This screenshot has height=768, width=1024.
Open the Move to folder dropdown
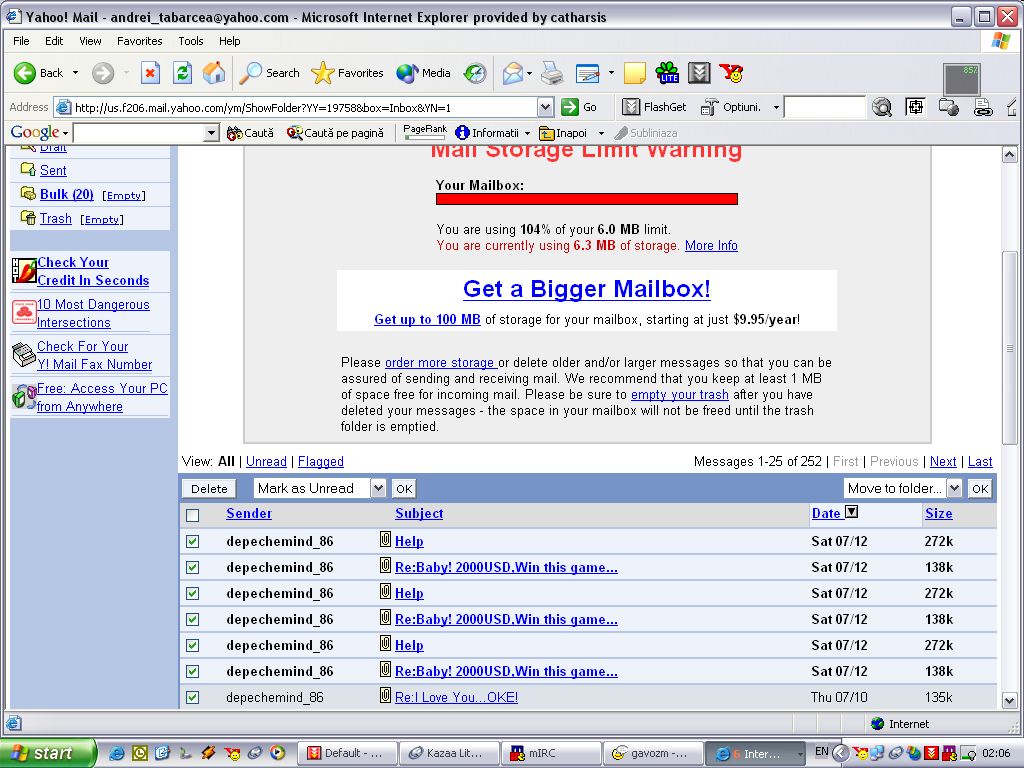954,488
